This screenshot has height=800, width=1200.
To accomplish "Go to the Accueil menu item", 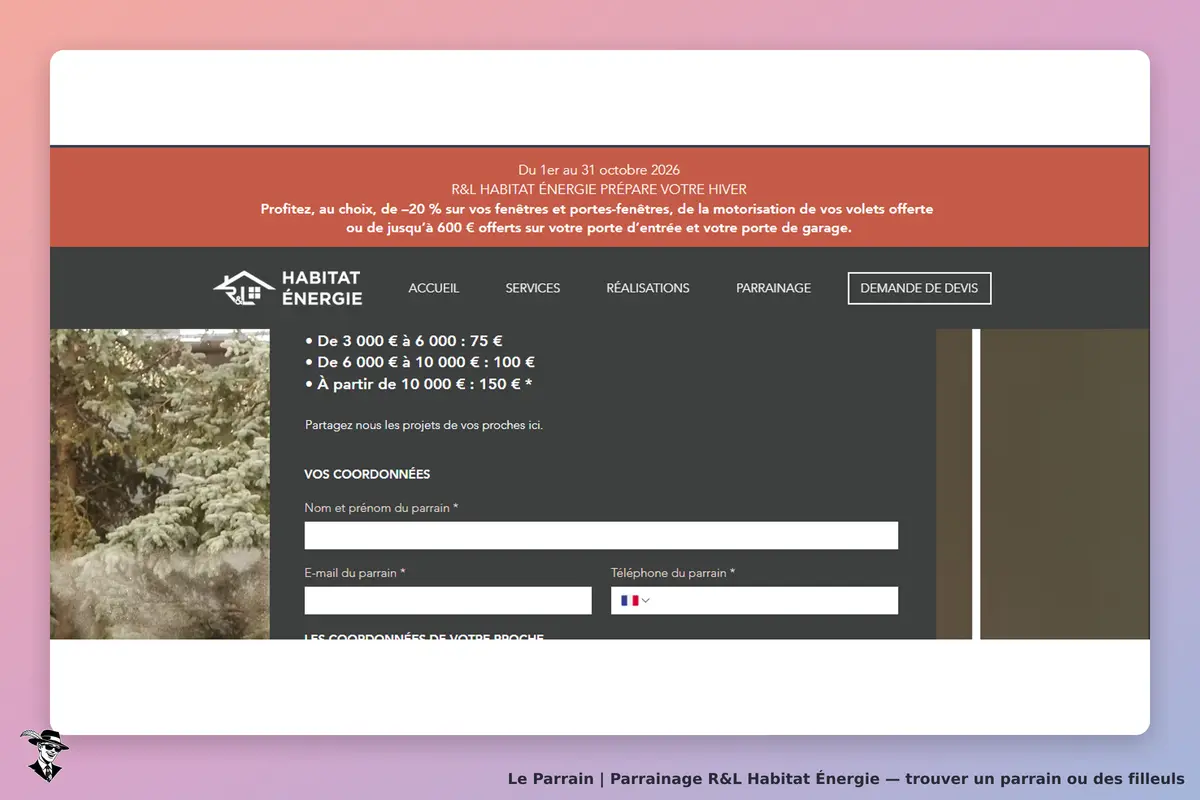I will tap(434, 288).
